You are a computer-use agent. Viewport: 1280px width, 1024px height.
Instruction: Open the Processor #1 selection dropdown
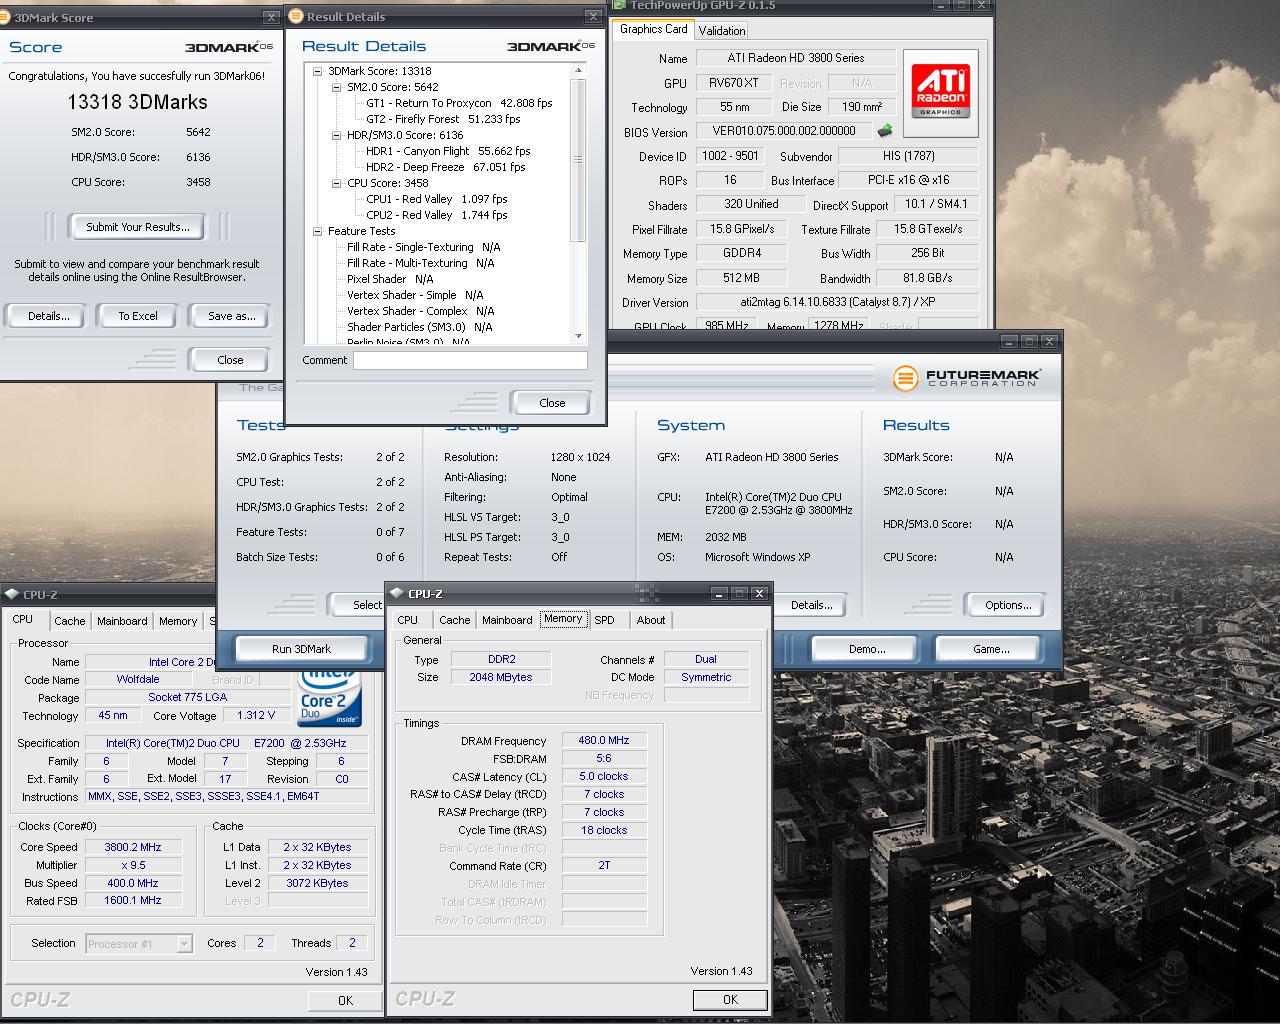[184, 943]
